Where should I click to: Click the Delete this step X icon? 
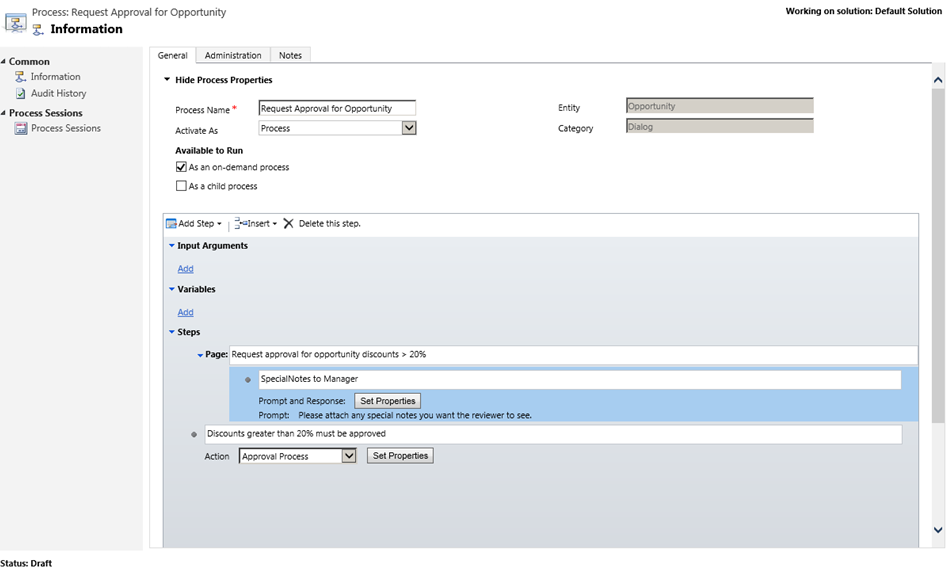[x=288, y=224]
